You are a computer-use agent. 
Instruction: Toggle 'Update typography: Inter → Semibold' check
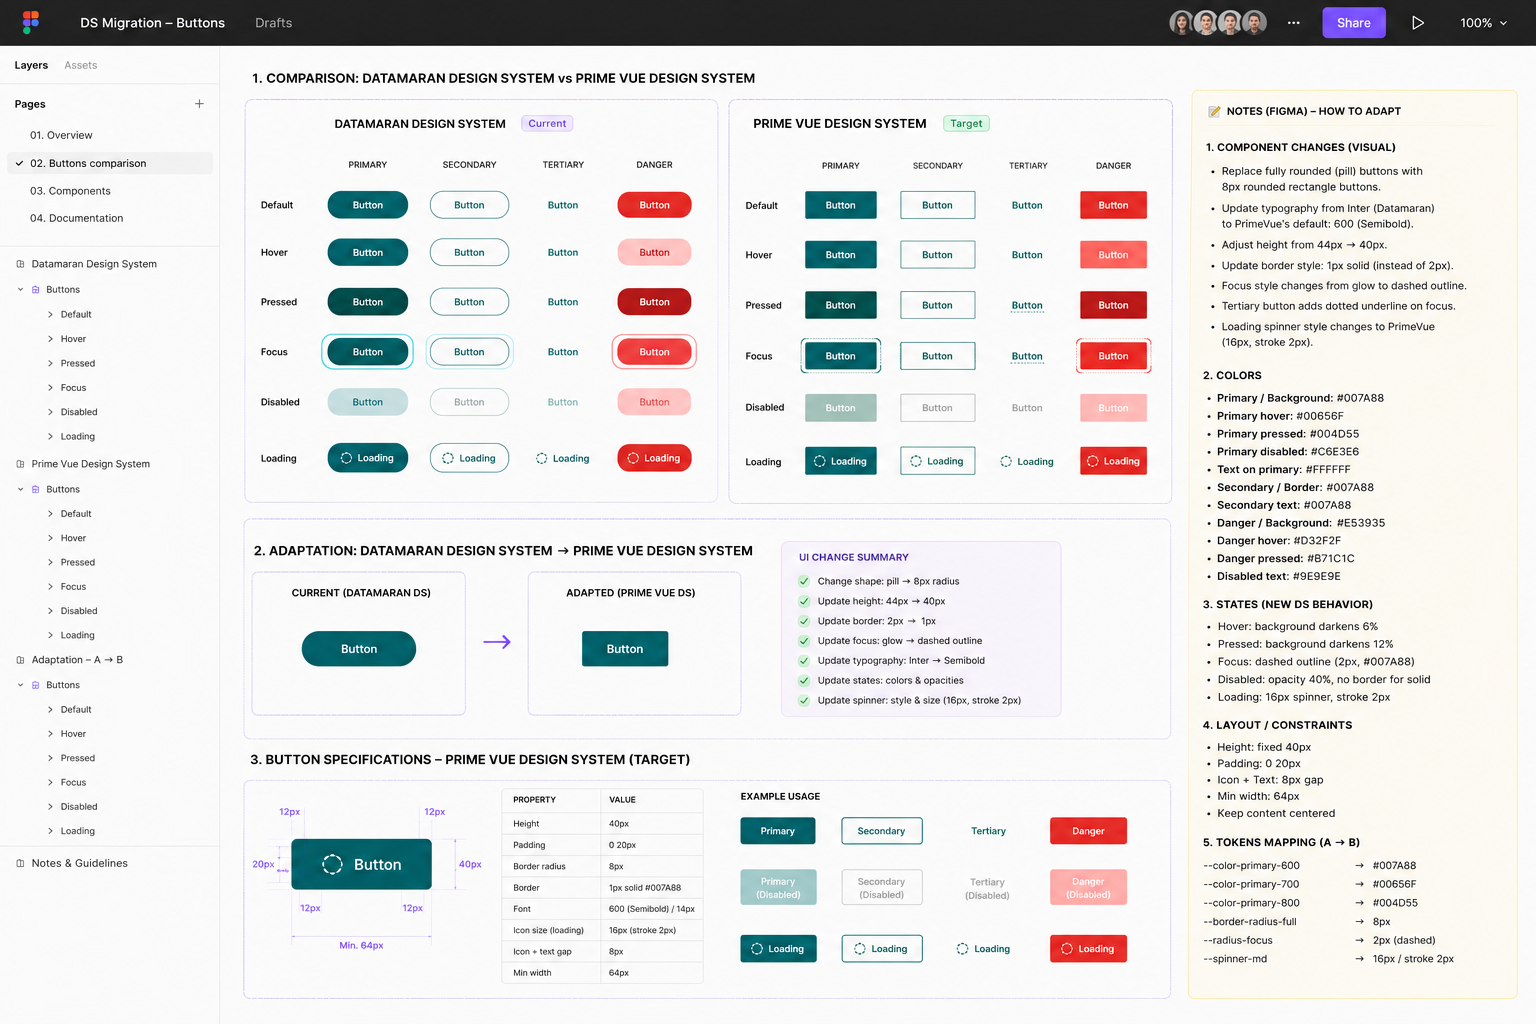pos(804,661)
